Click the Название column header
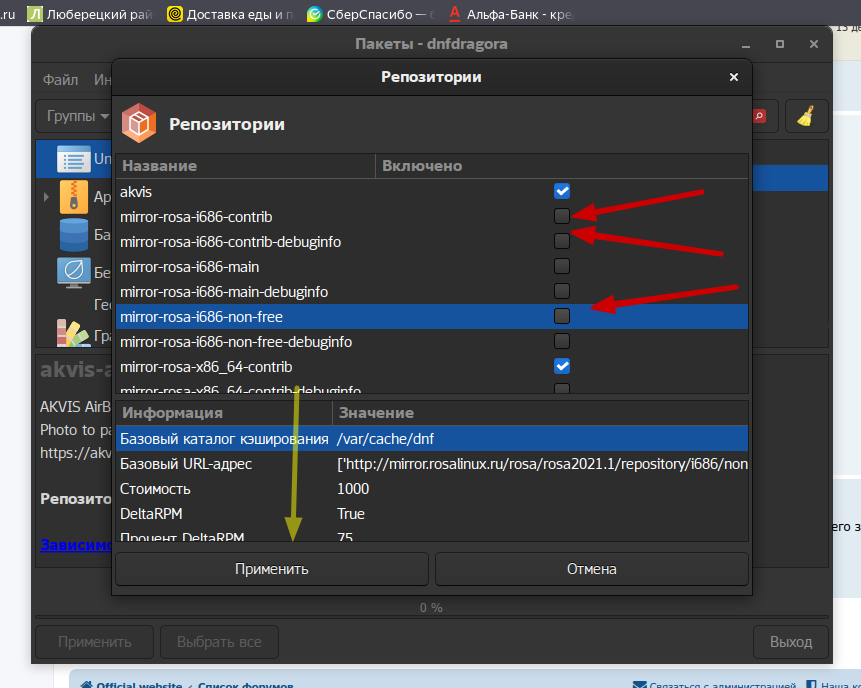This screenshot has height=688, width=861. 245,166
